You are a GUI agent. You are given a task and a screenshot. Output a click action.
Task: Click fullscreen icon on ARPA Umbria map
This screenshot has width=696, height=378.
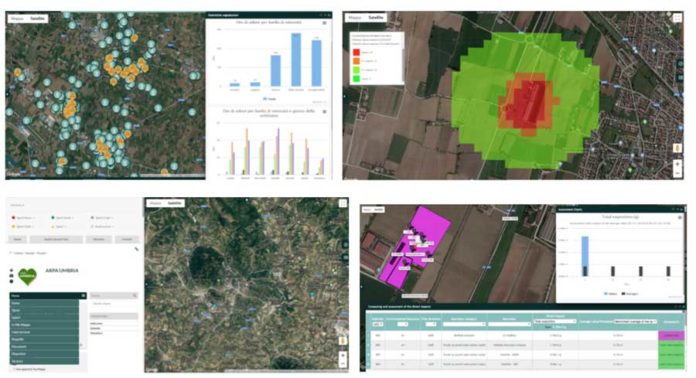(343, 203)
